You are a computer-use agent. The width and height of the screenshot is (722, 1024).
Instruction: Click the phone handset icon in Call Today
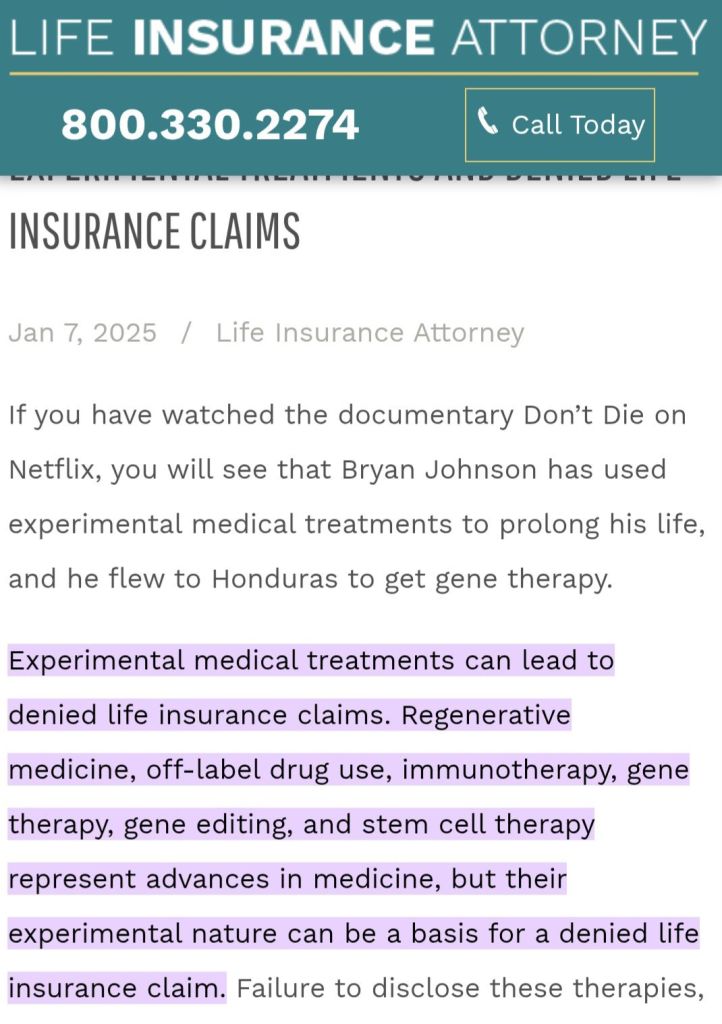click(x=487, y=123)
